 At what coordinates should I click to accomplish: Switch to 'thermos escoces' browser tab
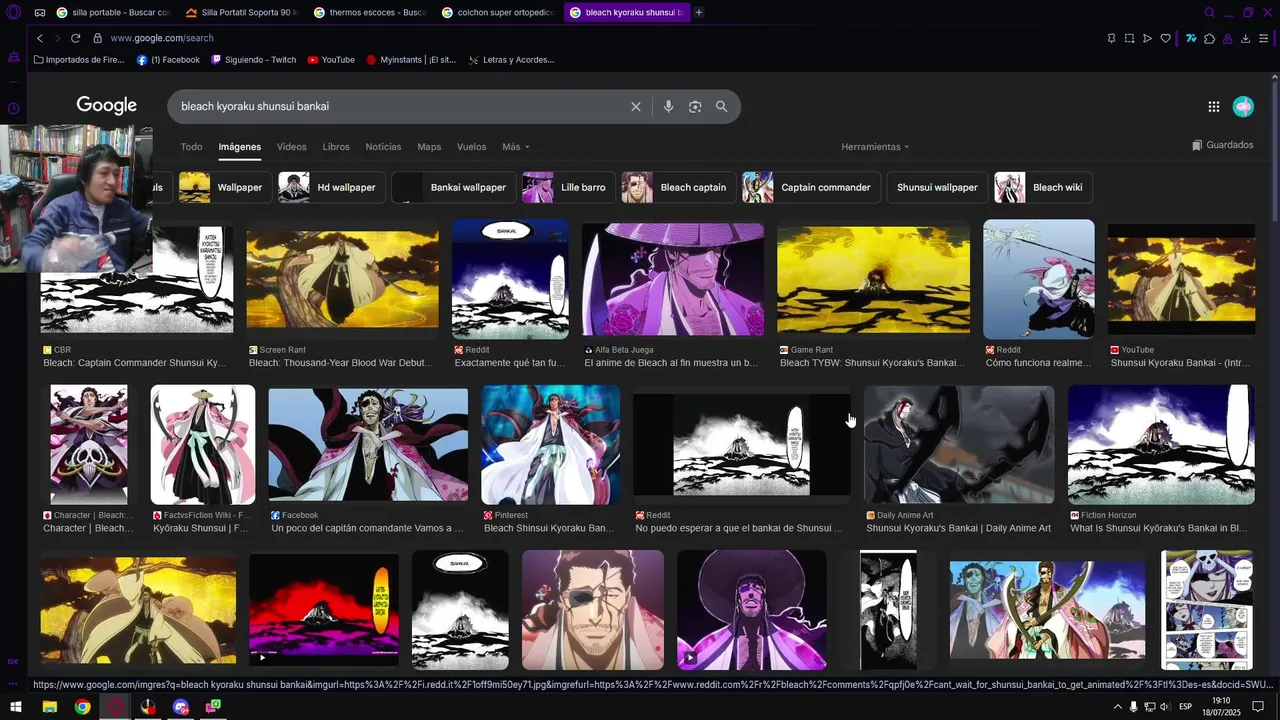[x=370, y=13]
